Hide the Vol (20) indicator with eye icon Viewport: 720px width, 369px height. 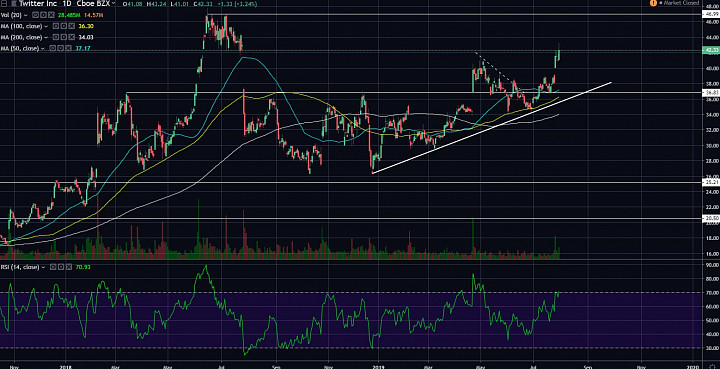point(35,15)
